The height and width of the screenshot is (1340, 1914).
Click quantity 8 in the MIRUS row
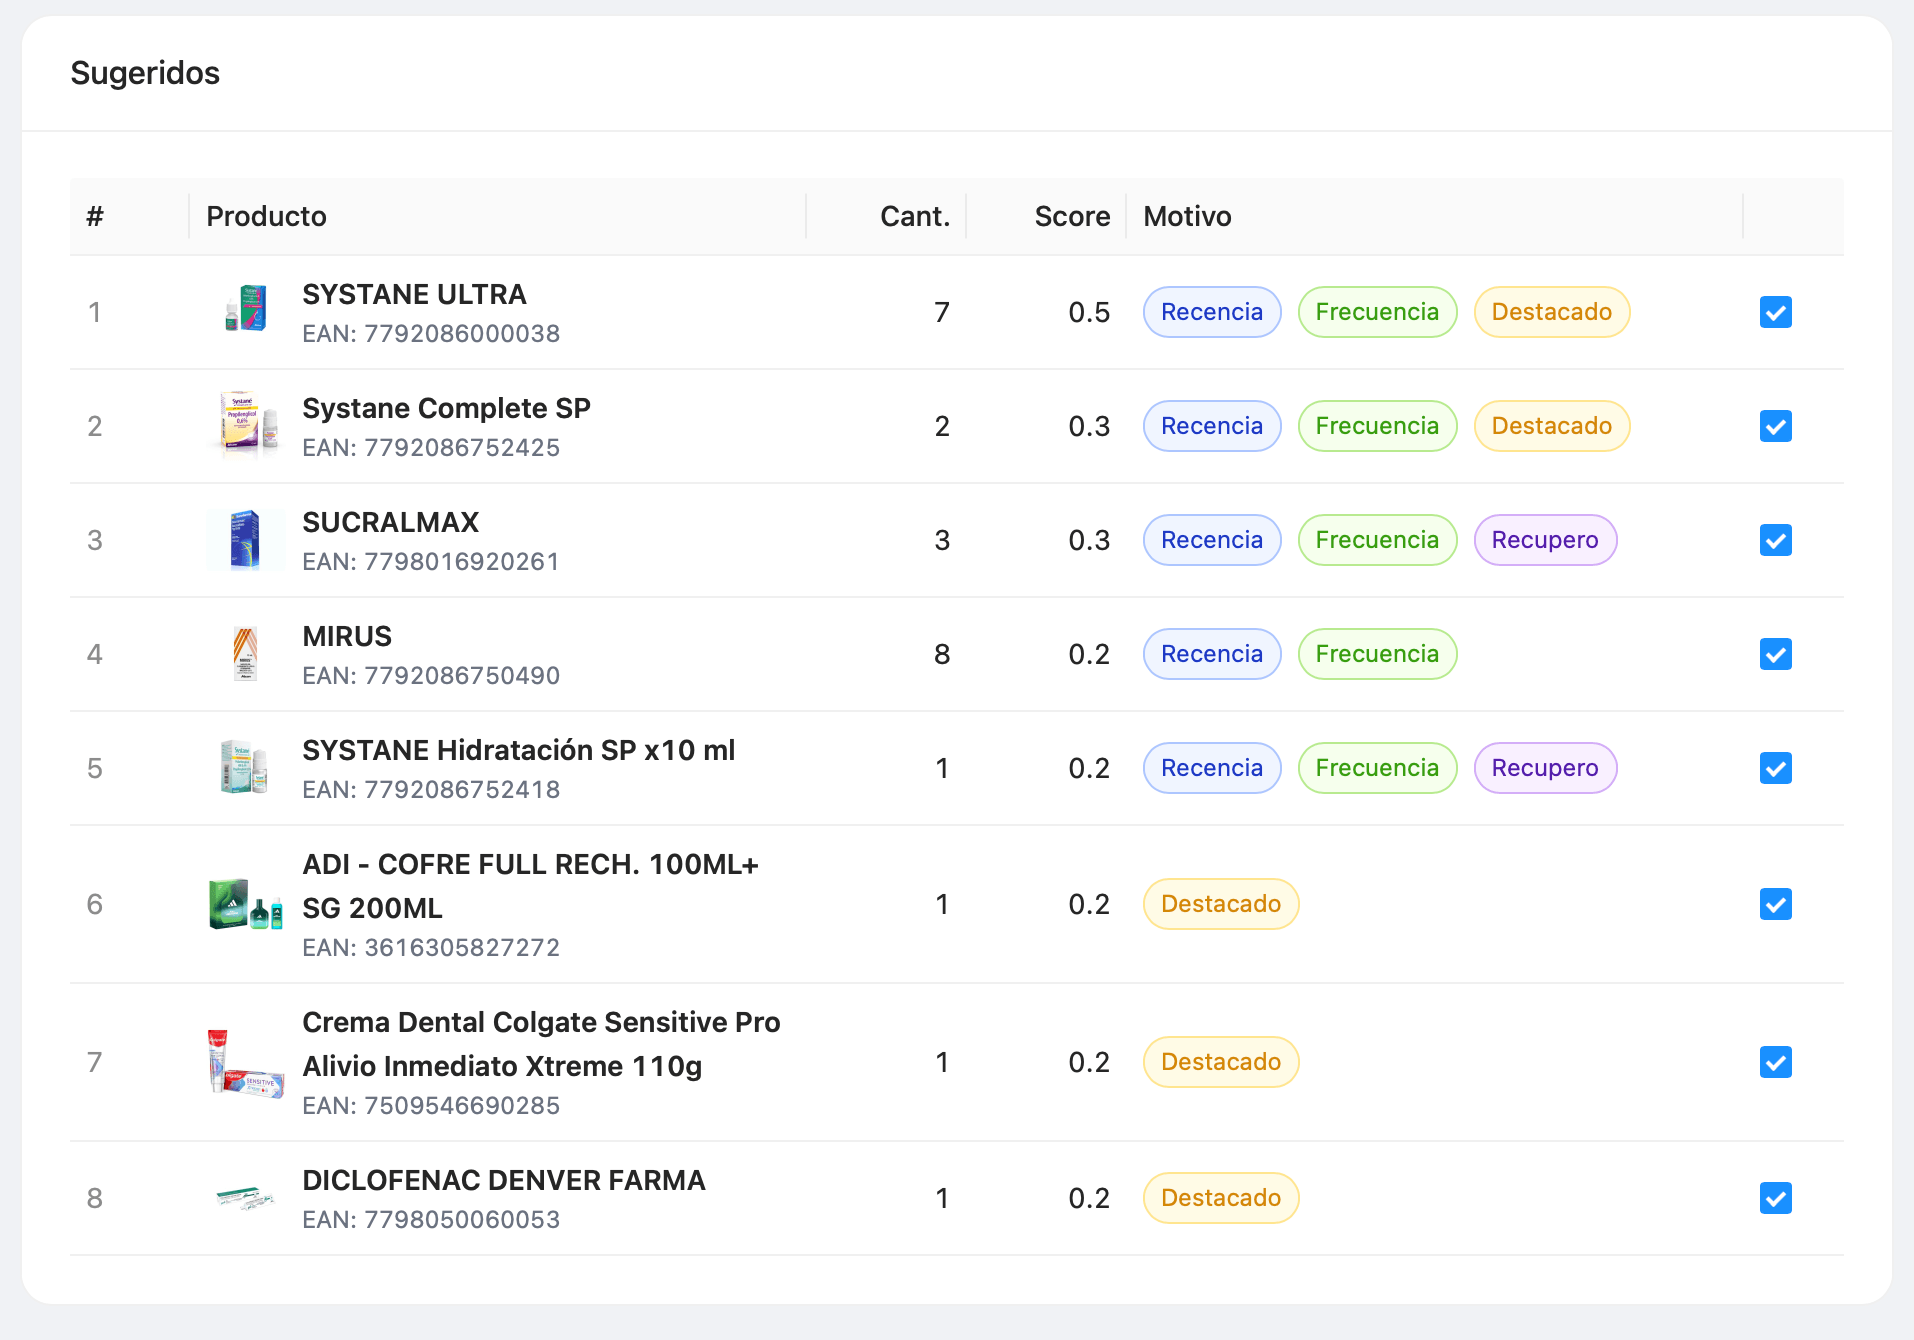pos(942,654)
